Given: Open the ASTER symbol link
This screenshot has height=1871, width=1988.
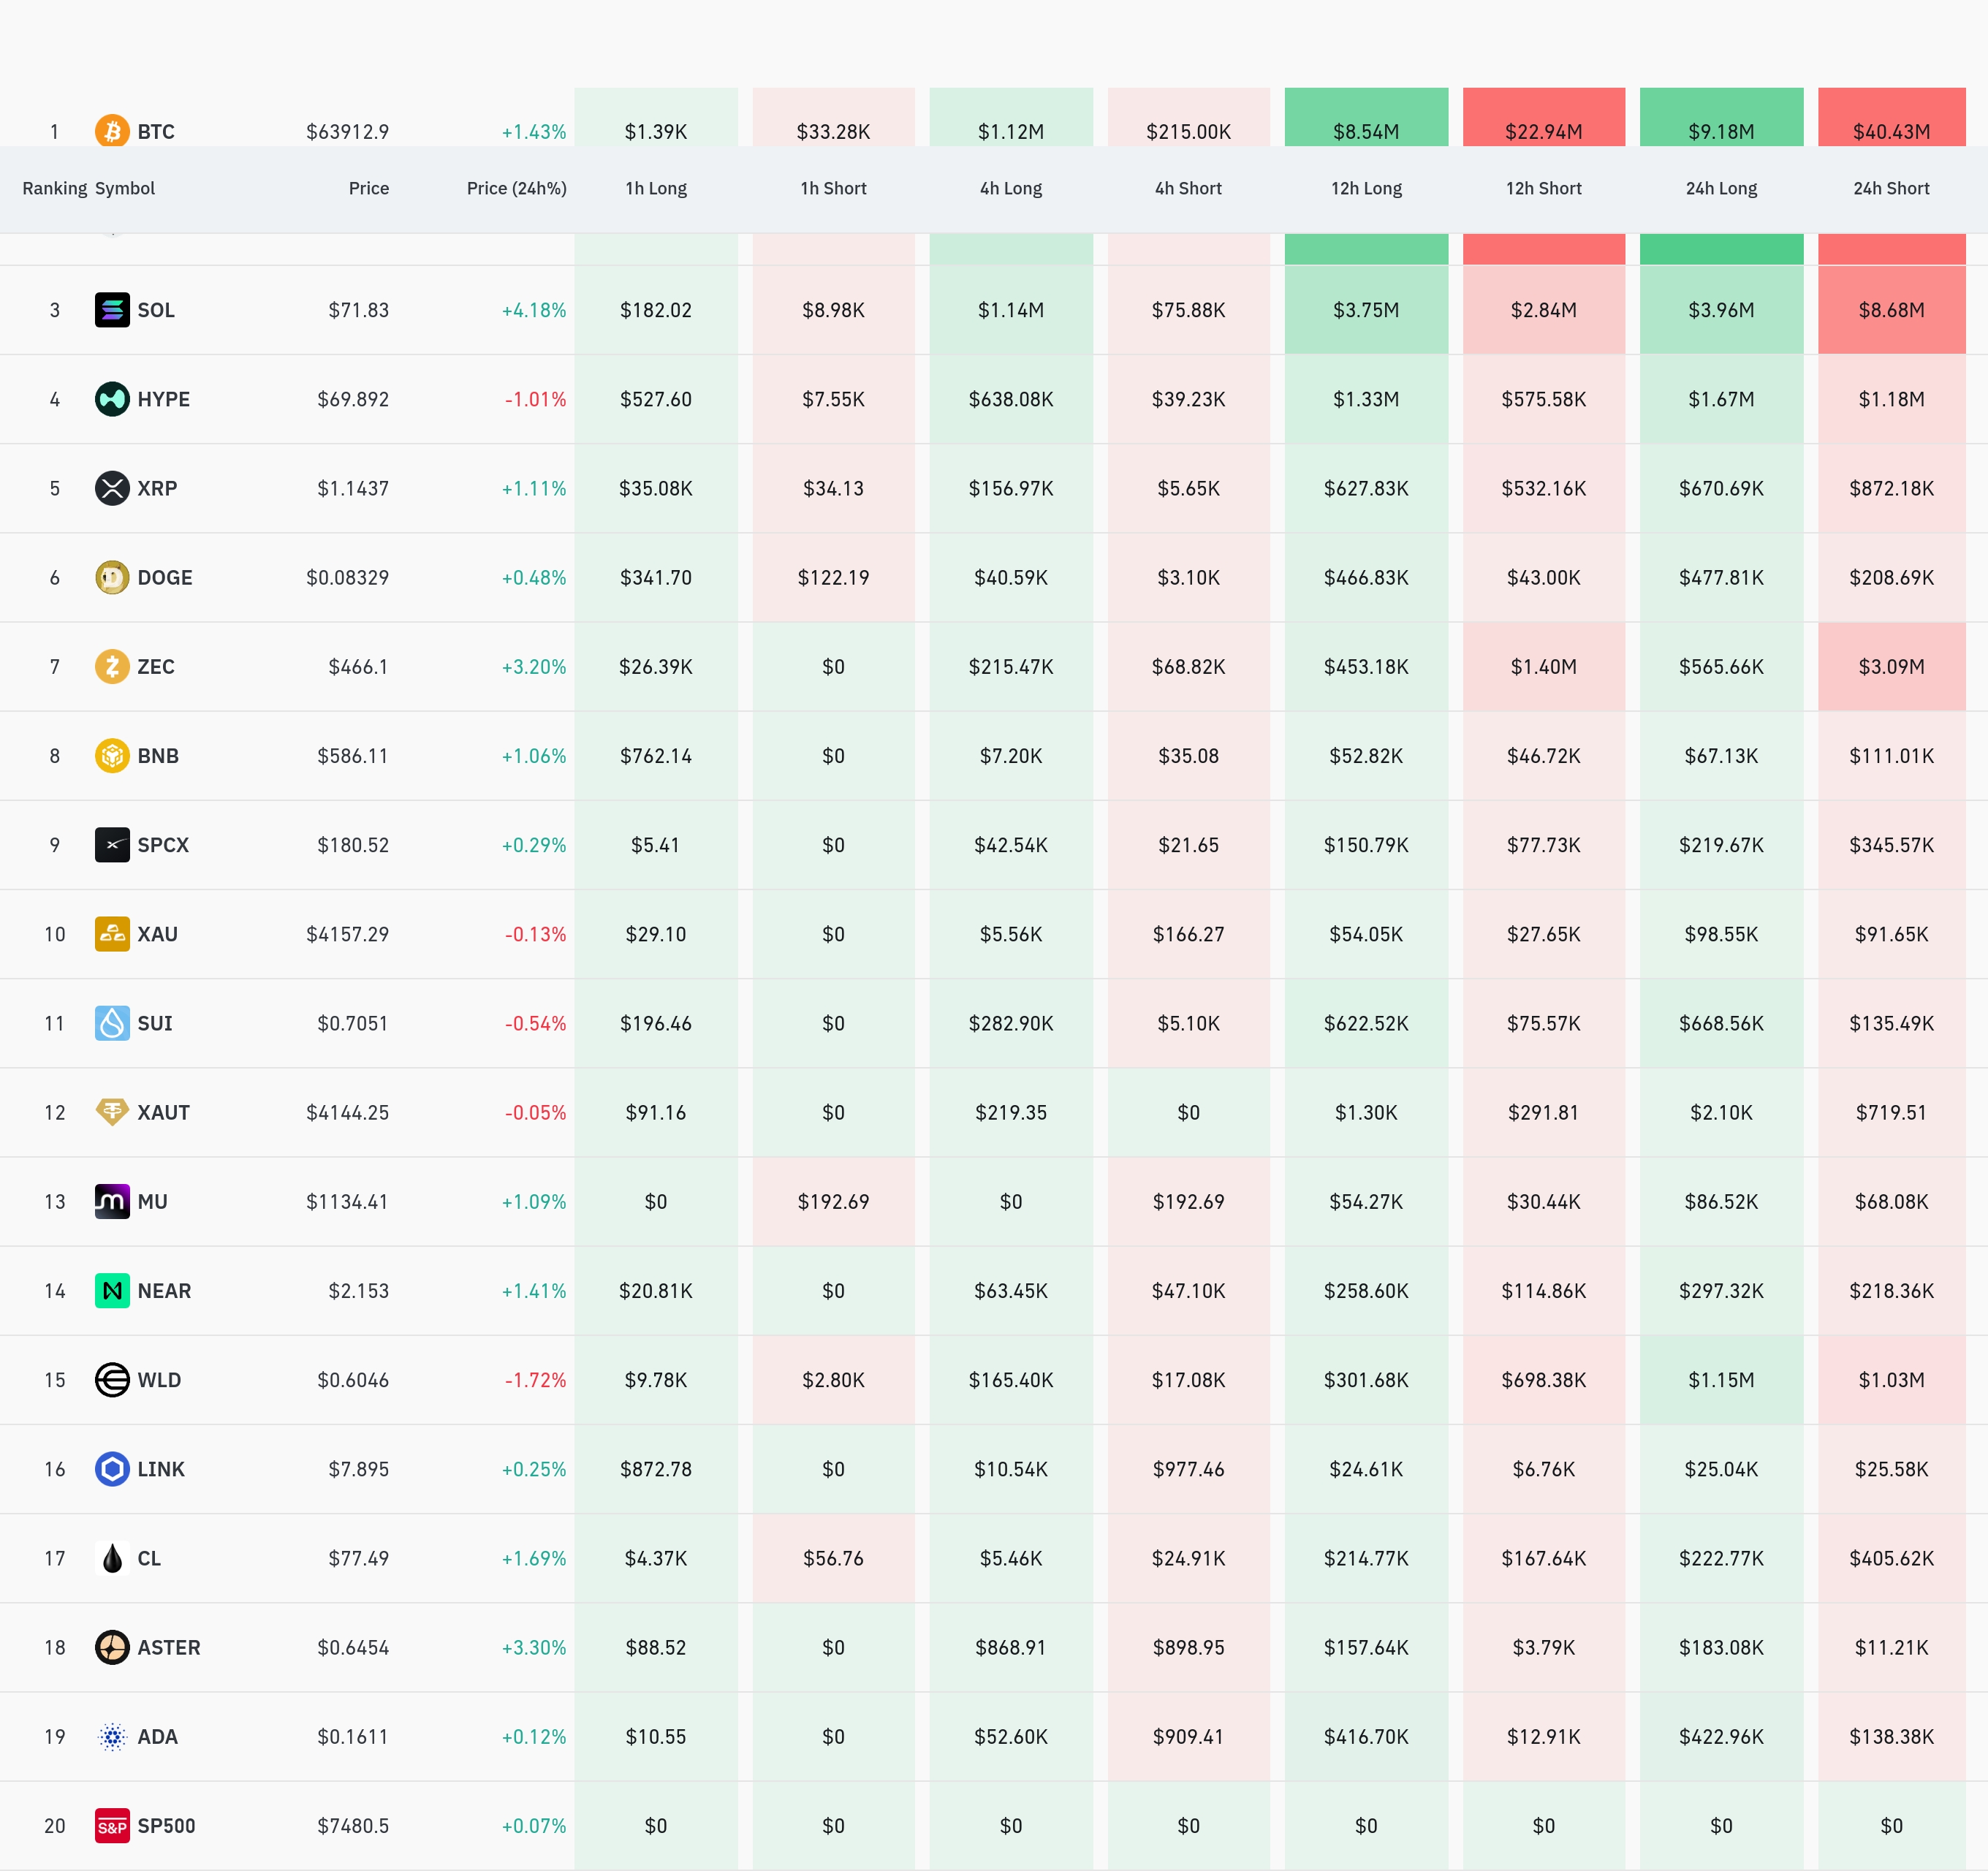Looking at the screenshot, I should tap(169, 1647).
